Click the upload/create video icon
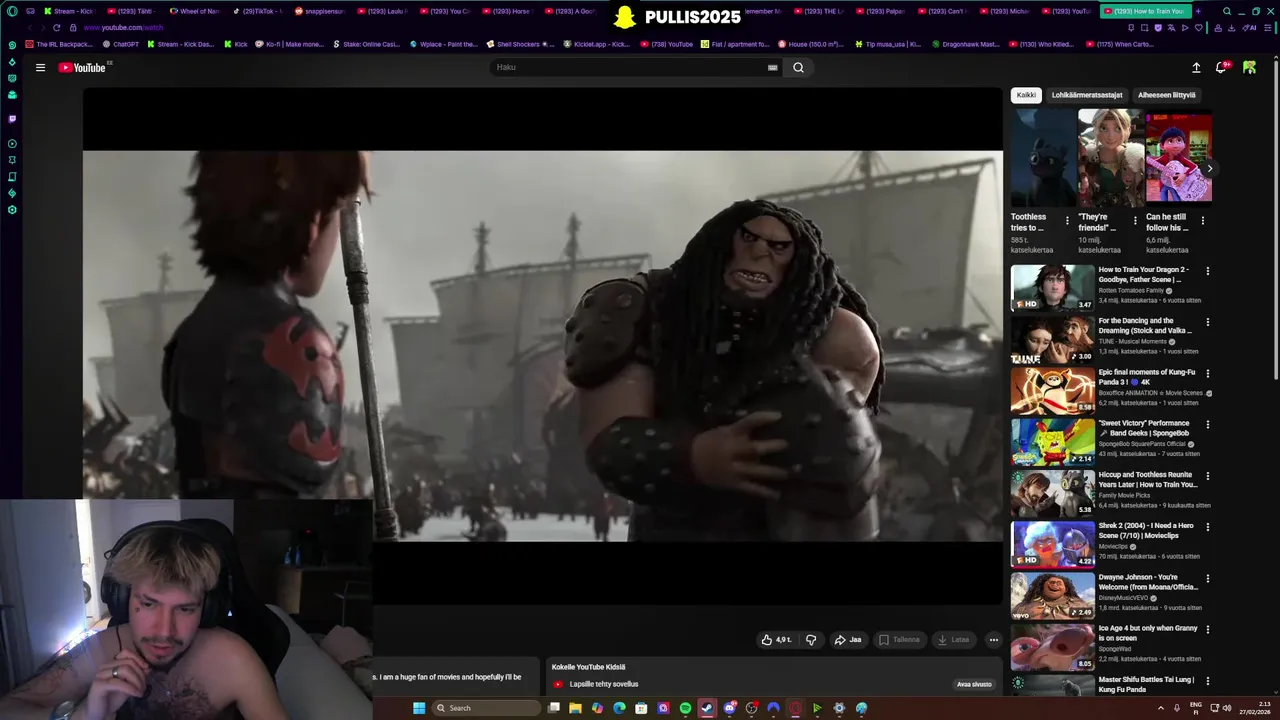Image resolution: width=1280 pixels, height=720 pixels. (x=1196, y=68)
